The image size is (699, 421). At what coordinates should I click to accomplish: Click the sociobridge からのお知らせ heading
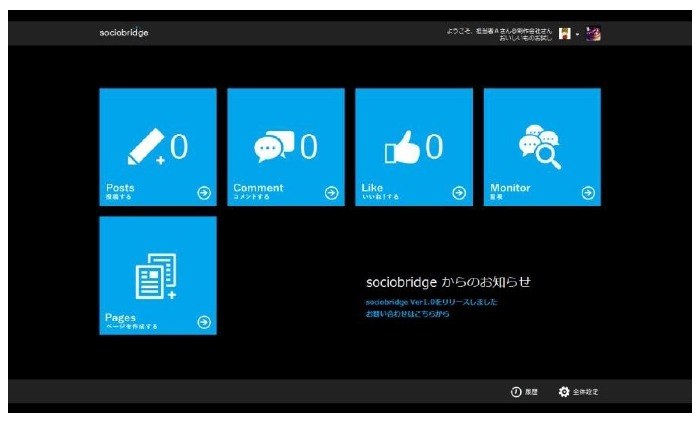448,282
